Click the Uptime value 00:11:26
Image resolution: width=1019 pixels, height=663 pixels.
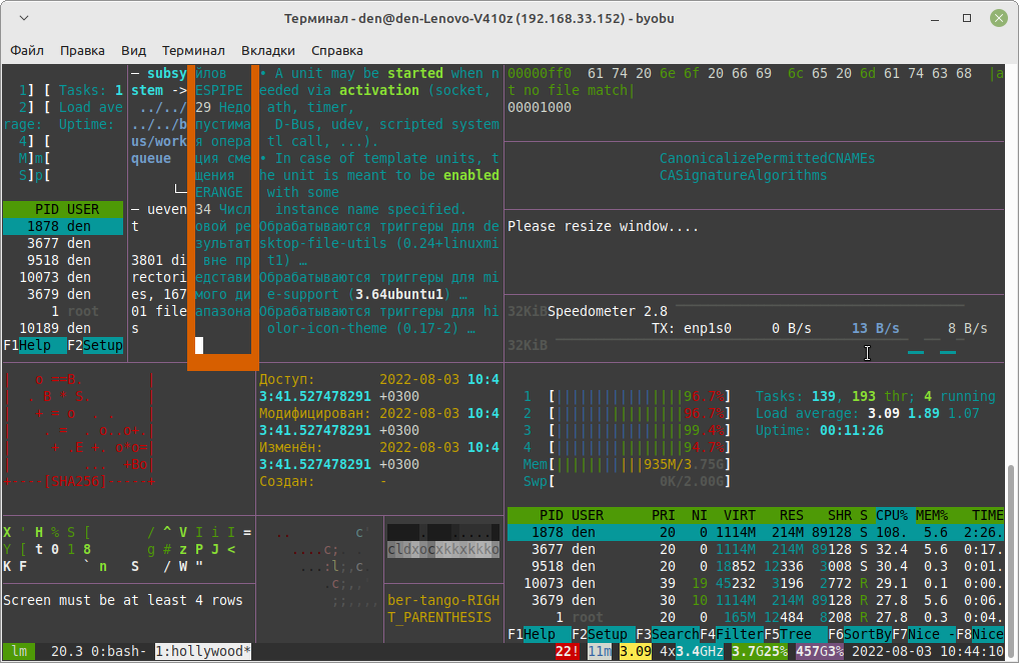pyautogui.click(x=851, y=430)
